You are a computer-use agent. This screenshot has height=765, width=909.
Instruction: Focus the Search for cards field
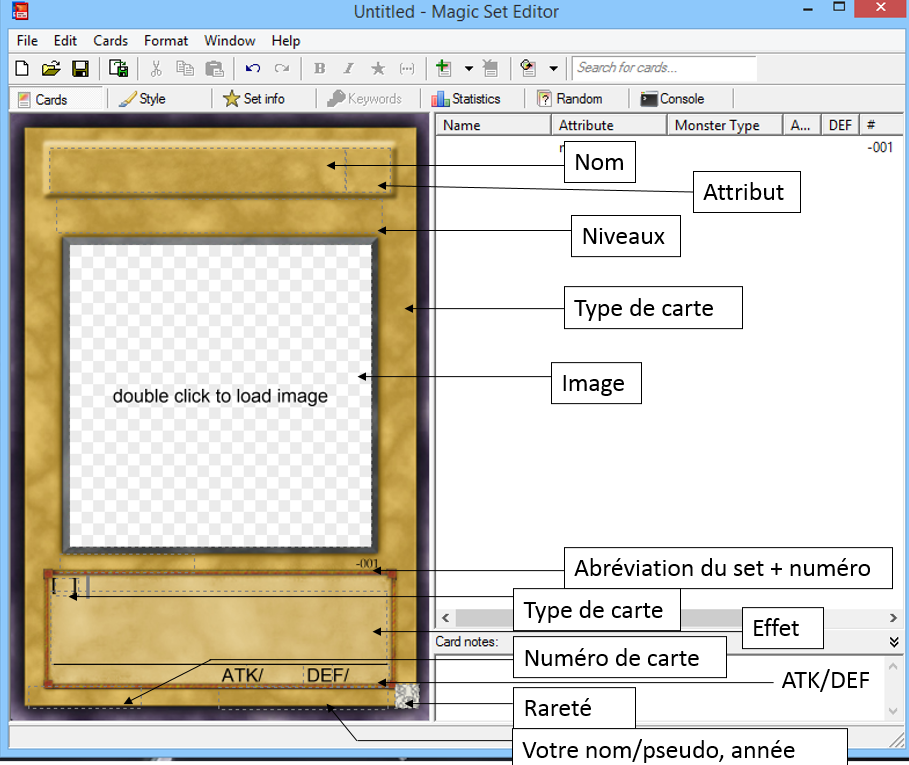[664, 68]
